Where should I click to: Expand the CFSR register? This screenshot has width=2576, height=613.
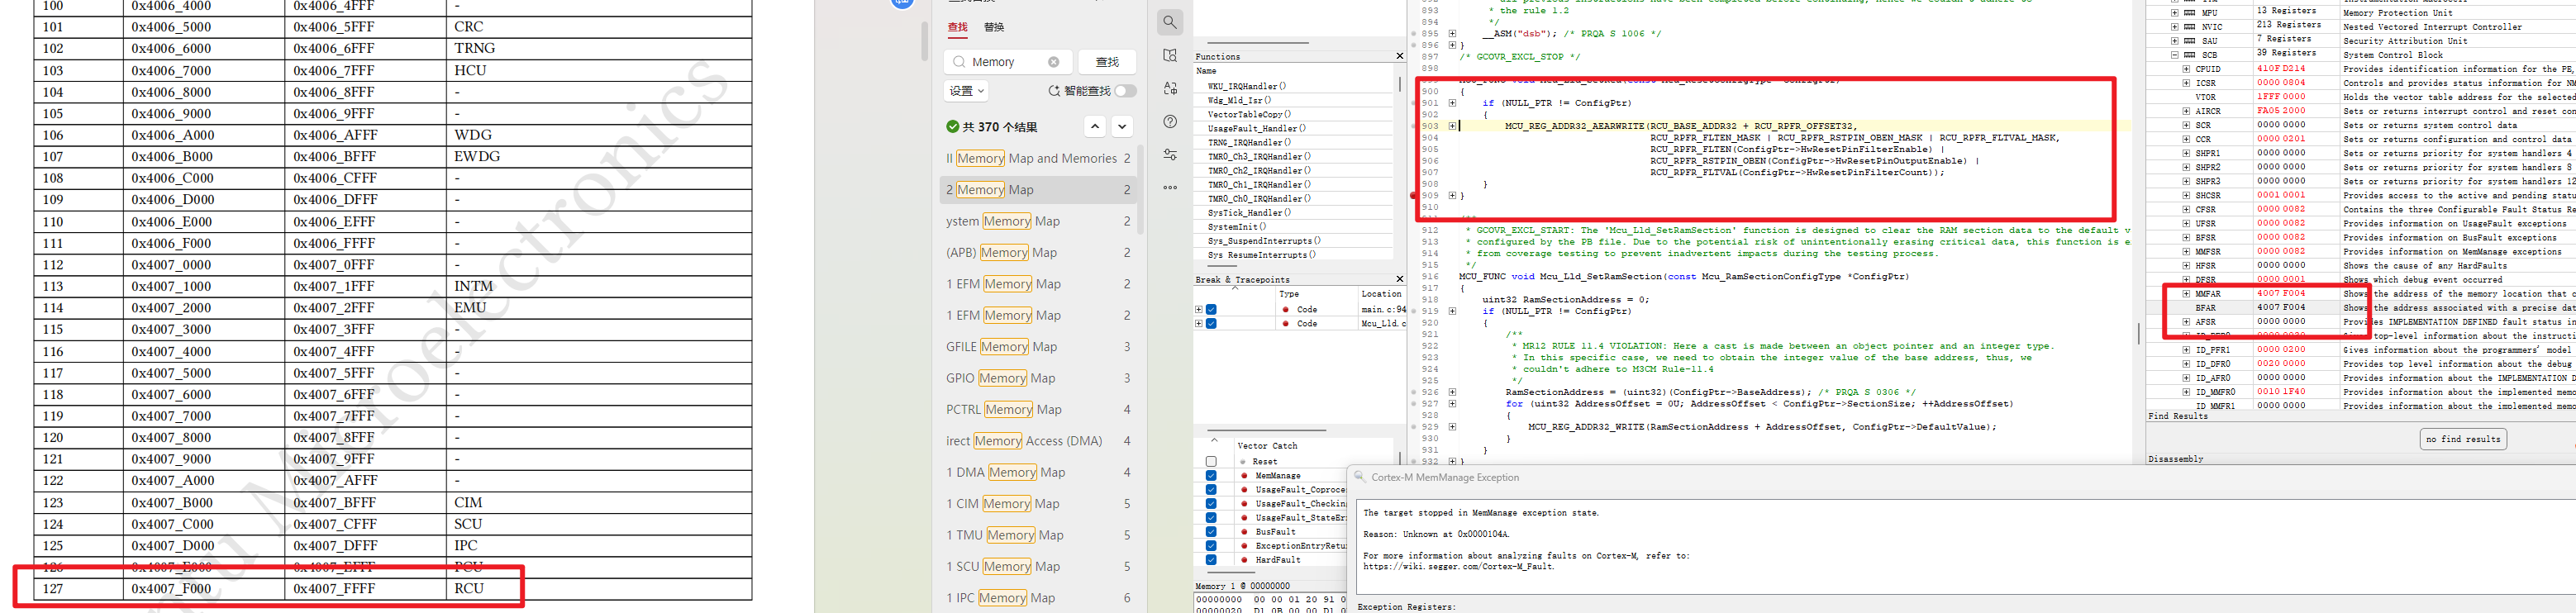pyautogui.click(x=2185, y=209)
